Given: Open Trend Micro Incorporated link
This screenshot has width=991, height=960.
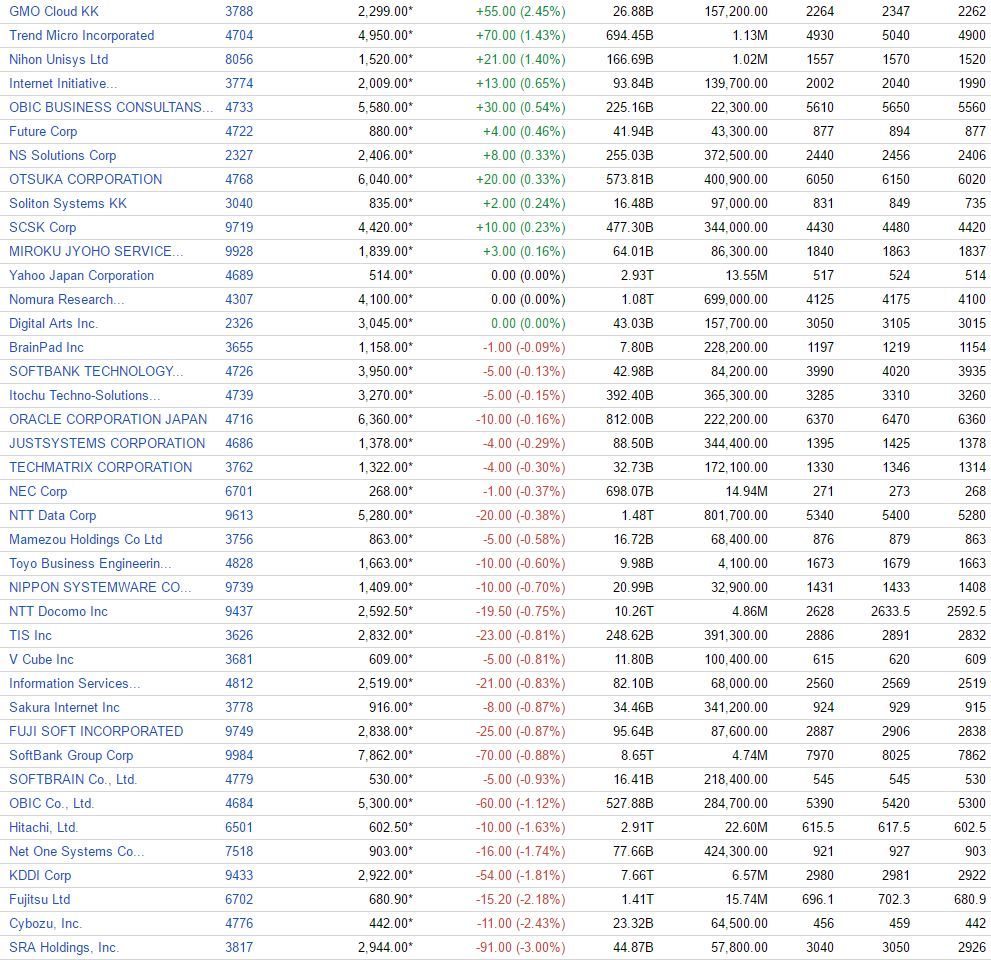Looking at the screenshot, I should (x=82, y=35).
